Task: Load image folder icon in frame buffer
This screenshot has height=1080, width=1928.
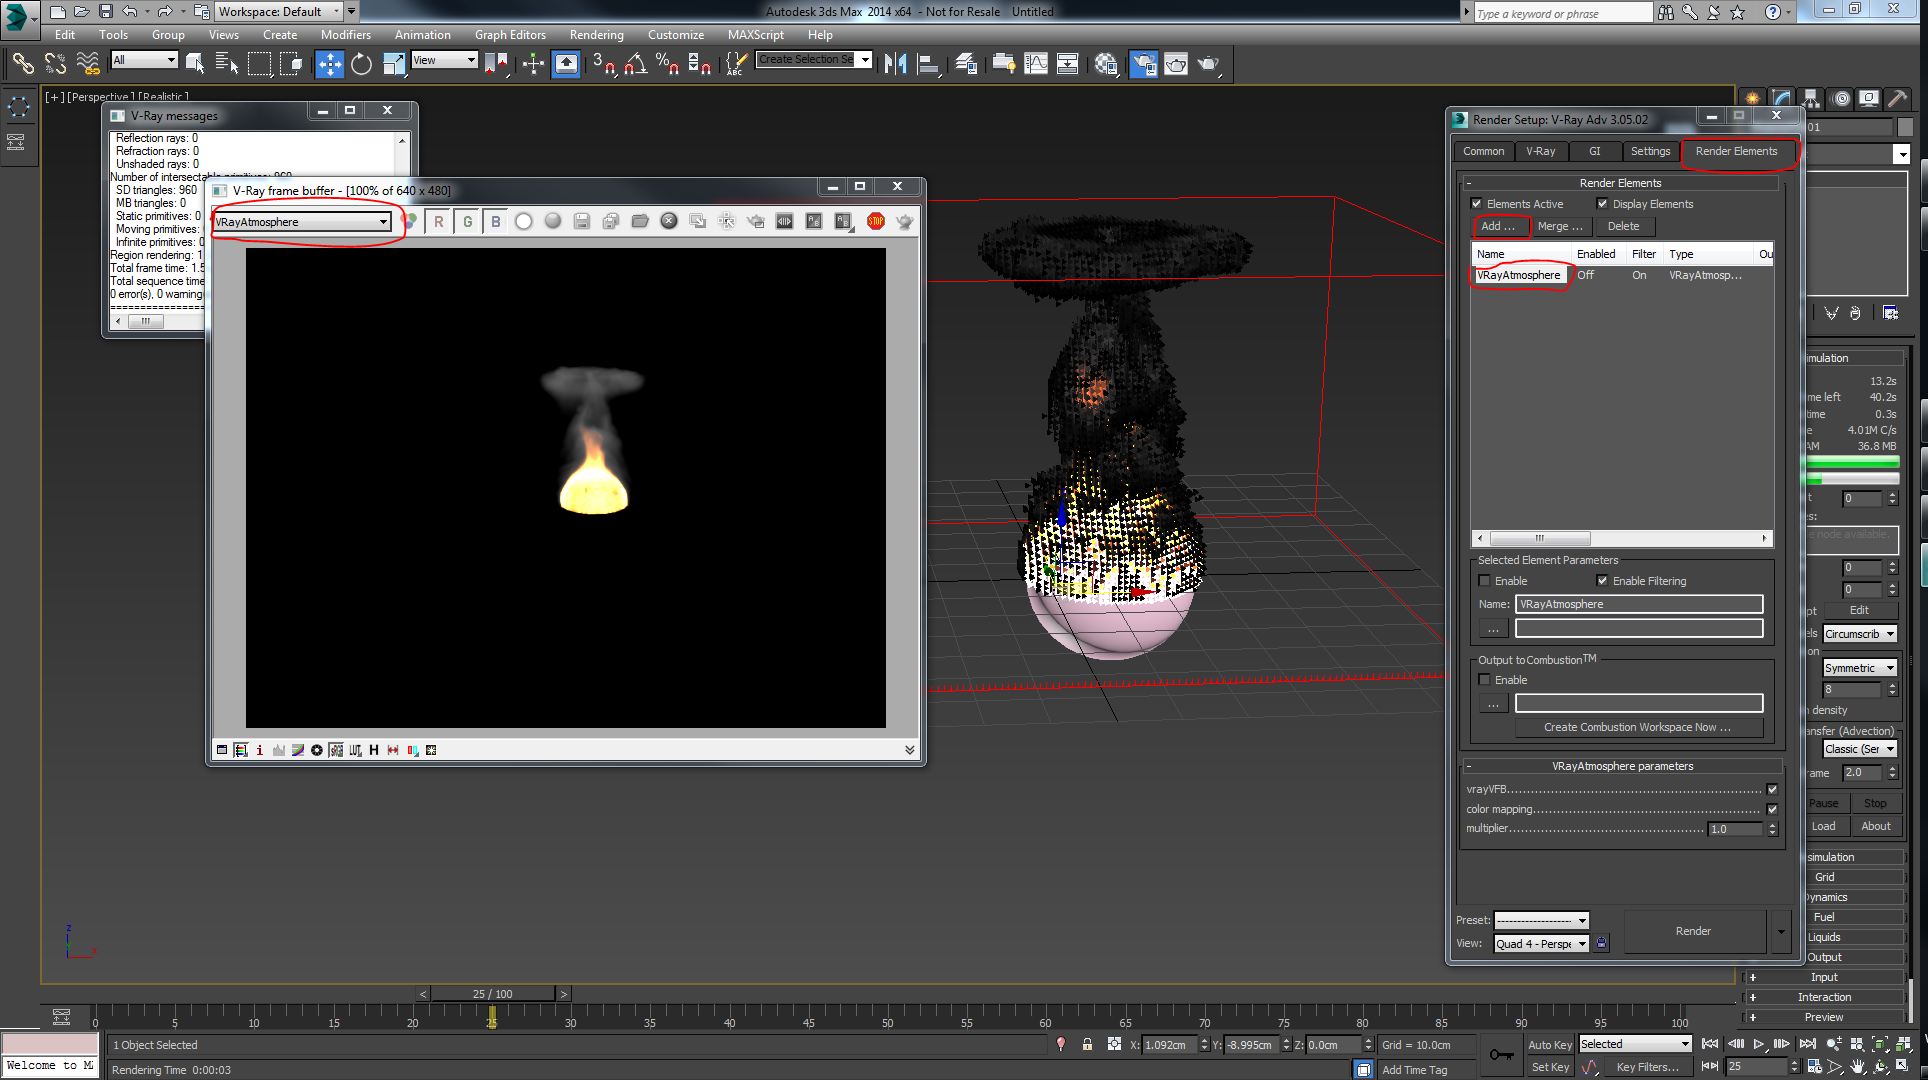Action: pyautogui.click(x=640, y=222)
